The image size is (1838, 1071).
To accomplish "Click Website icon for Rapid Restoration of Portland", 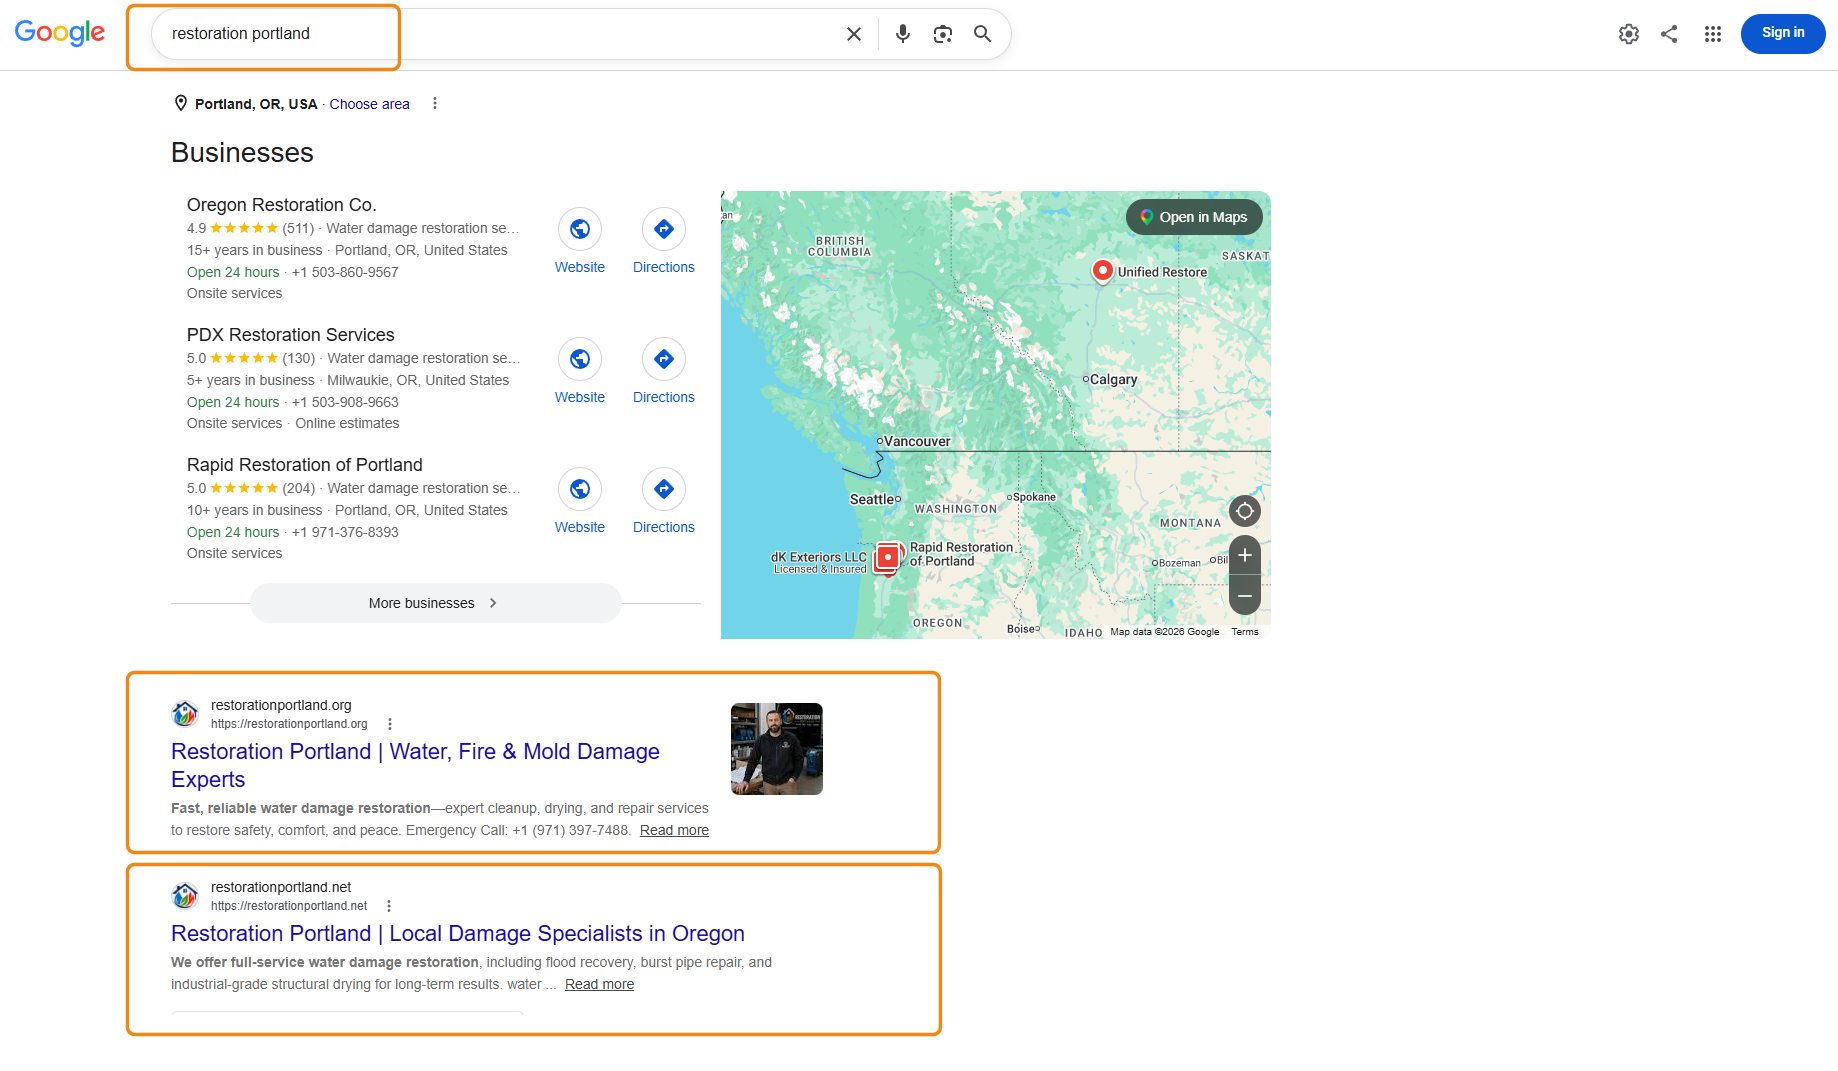I will (580, 489).
